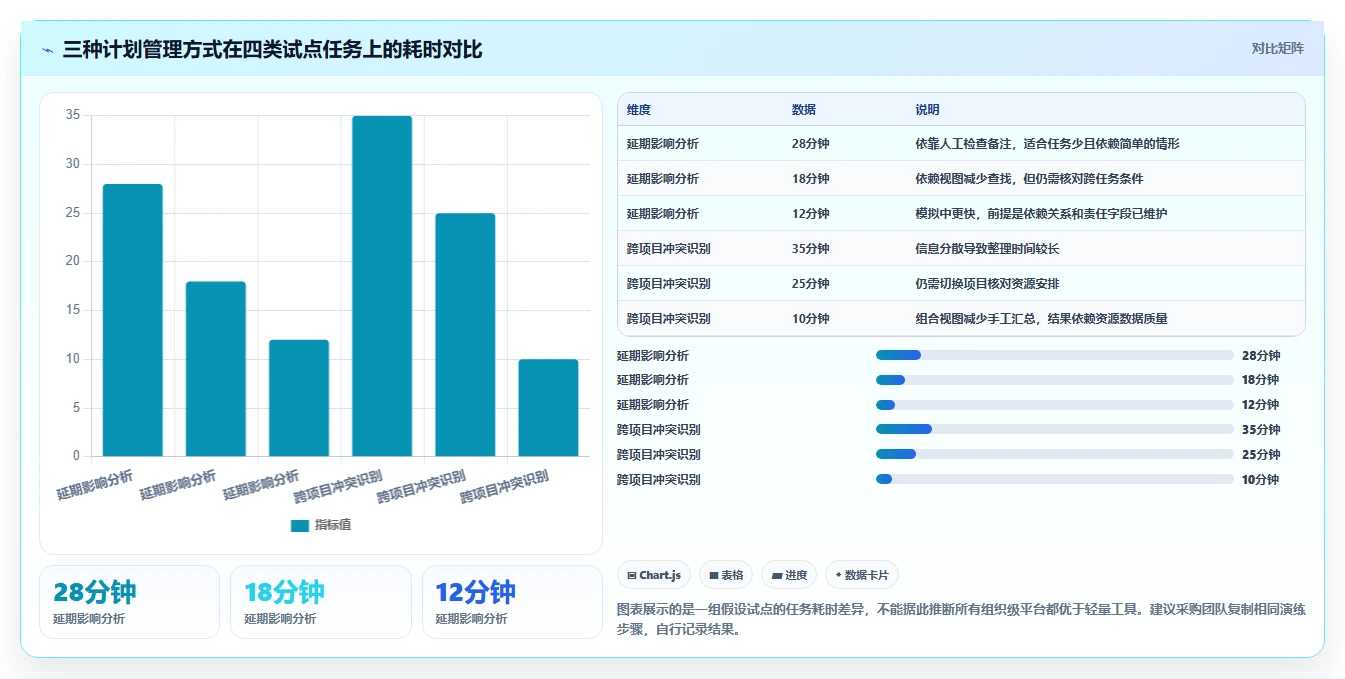The image size is (1345, 679).
Task: Select the 表格 chip
Action: (726, 575)
